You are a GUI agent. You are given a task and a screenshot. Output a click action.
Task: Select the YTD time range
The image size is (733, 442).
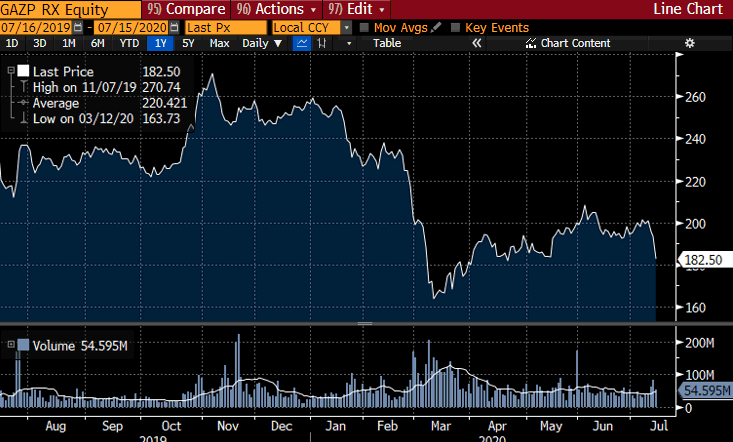[129, 43]
